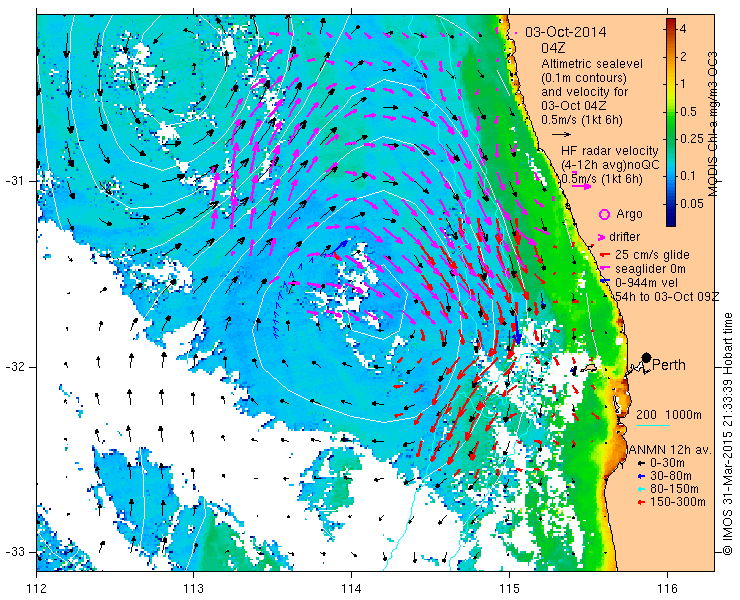This screenshot has height=600, width=740.
Task: Click the colorbar value 0.25 label
Action: pos(691,138)
